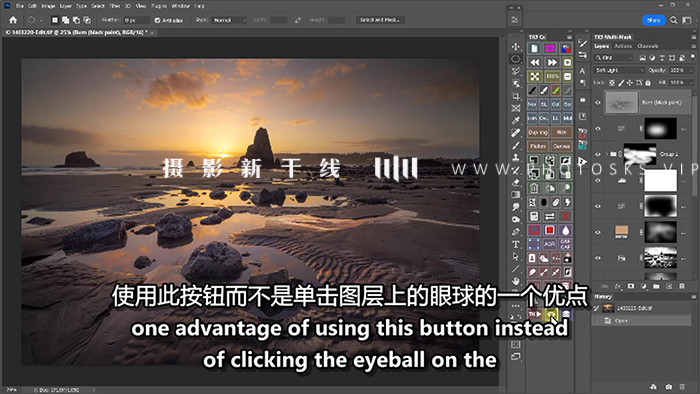This screenshot has height=394, width=700.
Task: Open the Window menu
Action: coord(180,6)
